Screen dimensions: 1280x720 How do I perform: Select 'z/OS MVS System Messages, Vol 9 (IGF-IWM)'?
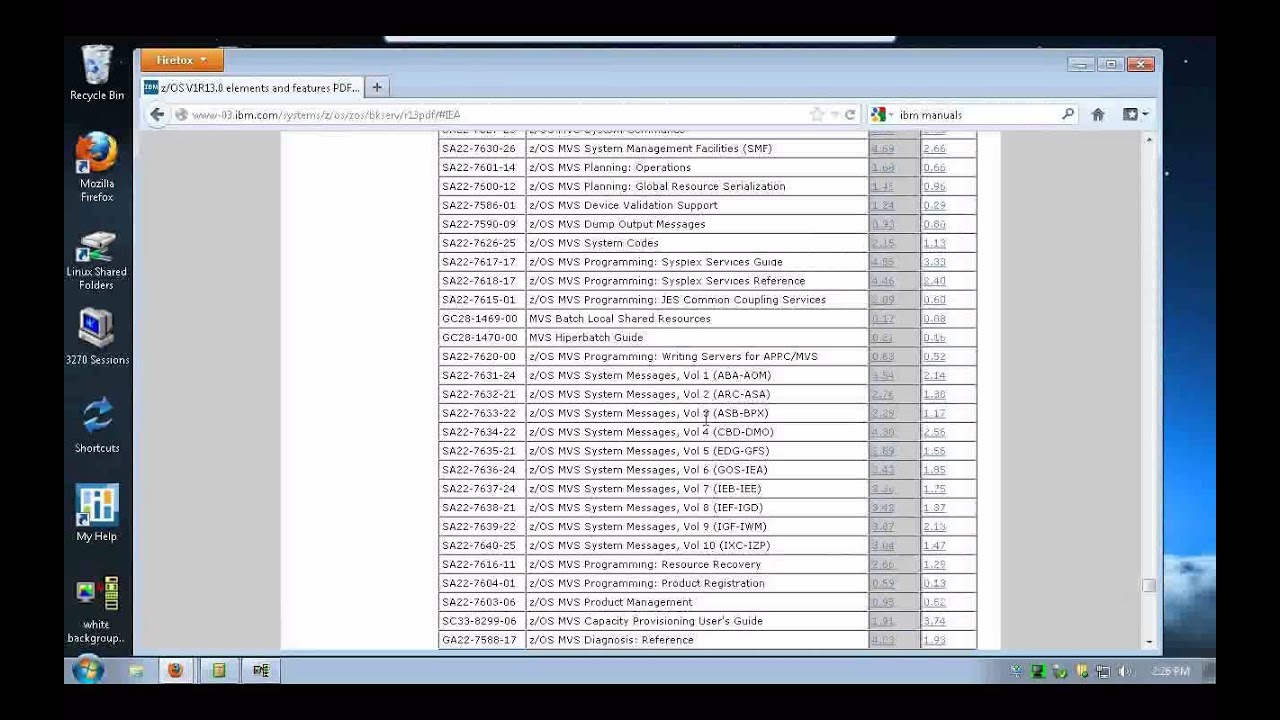coord(648,527)
